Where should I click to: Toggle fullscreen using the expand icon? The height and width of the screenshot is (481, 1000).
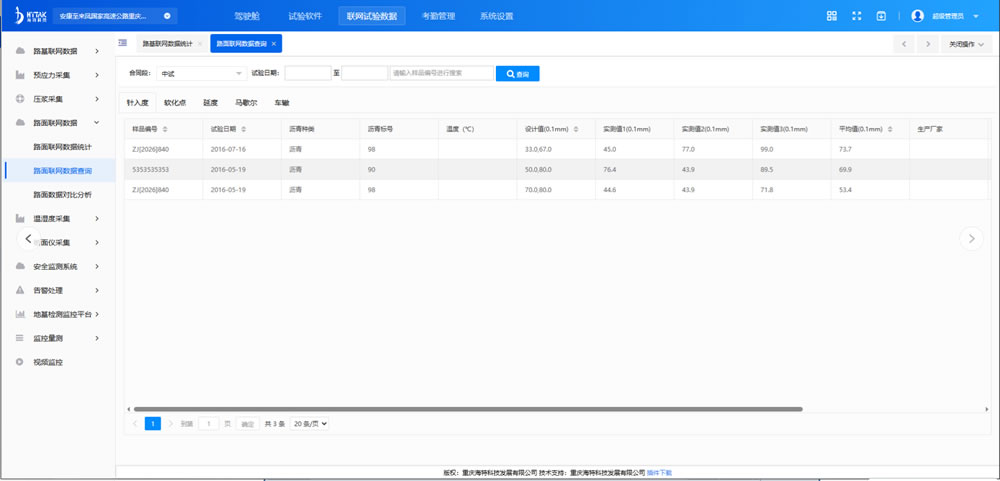pyautogui.click(x=856, y=16)
